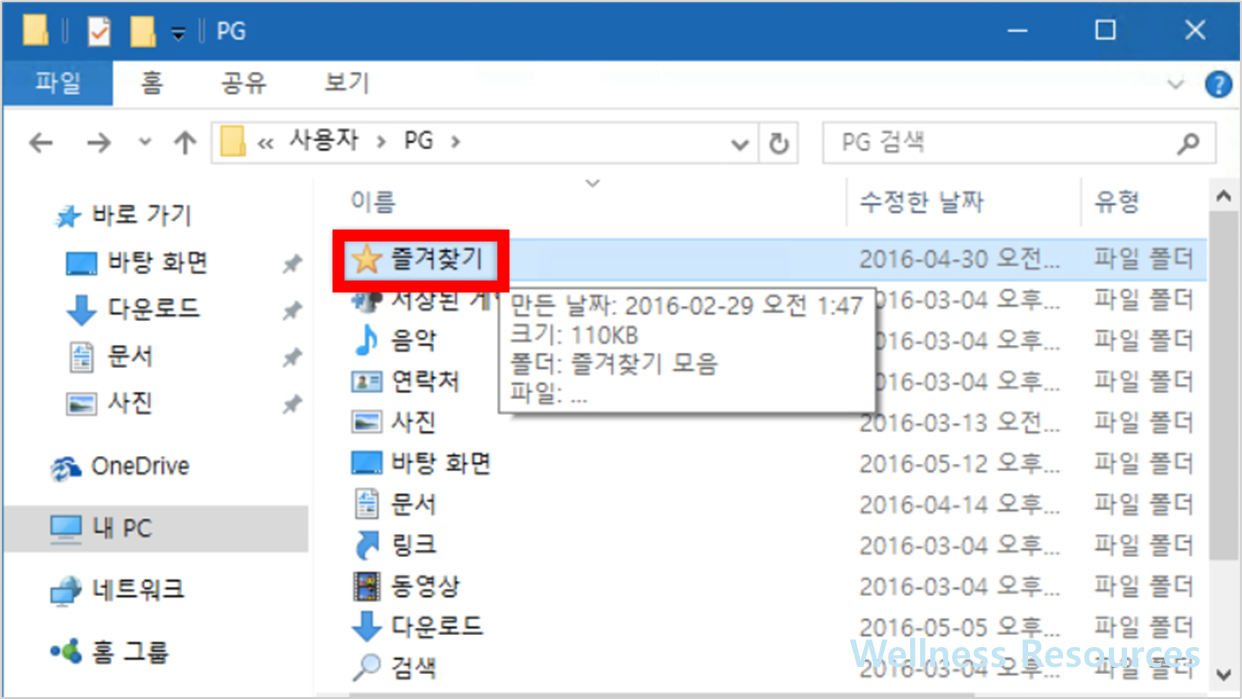Image resolution: width=1242 pixels, height=699 pixels.
Task: Select the 연락처 folder icon
Action: tap(367, 382)
